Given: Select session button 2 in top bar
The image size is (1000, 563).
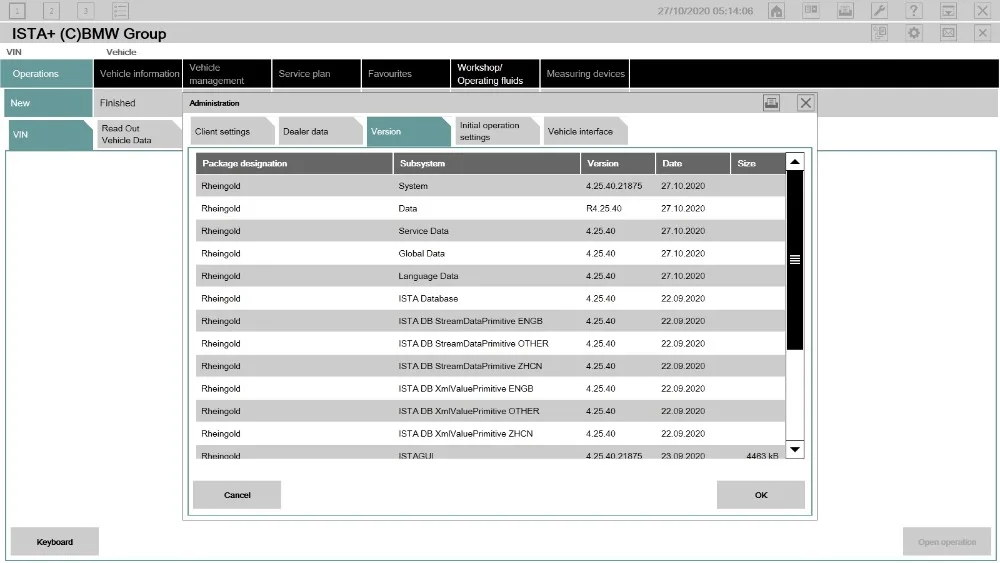Looking at the screenshot, I should click(x=52, y=11).
